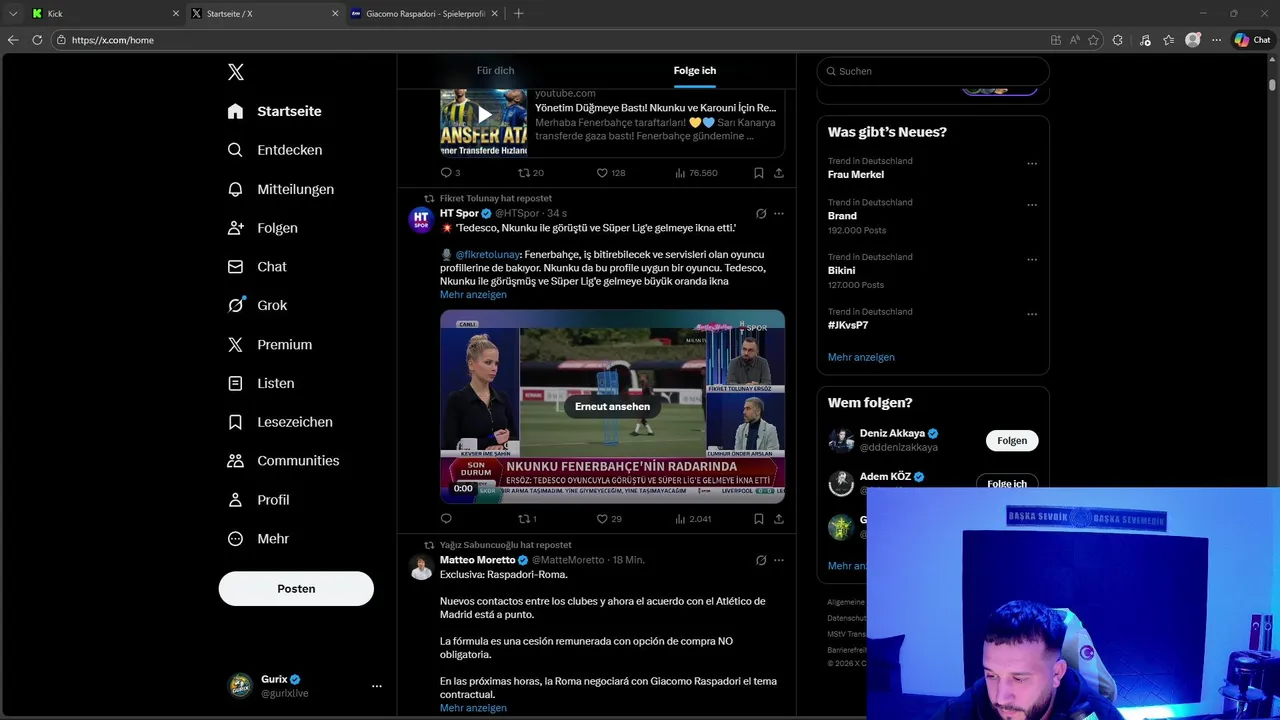The height and width of the screenshot is (720, 1280).
Task: Click the X logo in sidebar
Action: [x=236, y=72]
